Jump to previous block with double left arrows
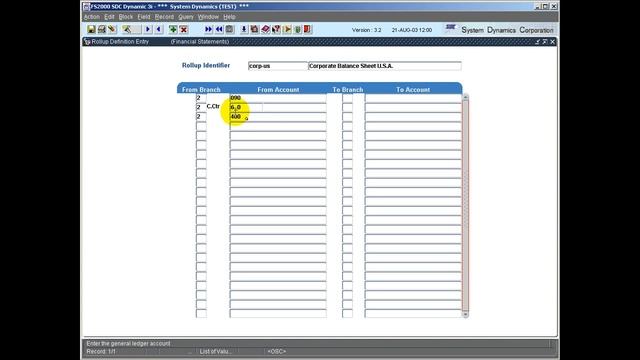 click(219, 29)
